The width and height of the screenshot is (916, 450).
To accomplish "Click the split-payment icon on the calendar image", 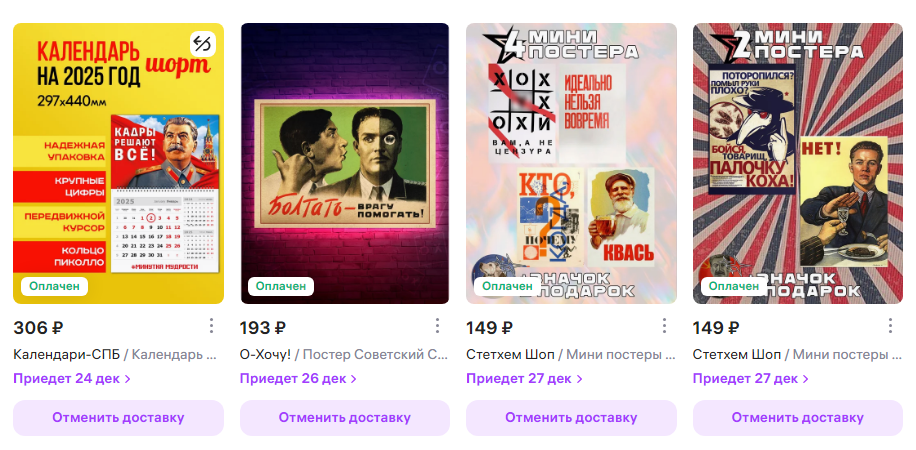I will tap(203, 44).
